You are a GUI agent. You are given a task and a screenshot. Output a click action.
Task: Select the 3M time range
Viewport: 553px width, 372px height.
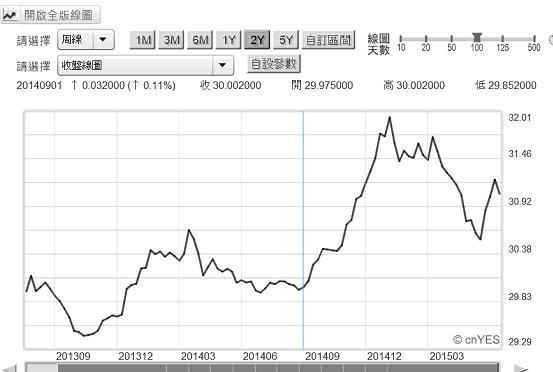171,40
